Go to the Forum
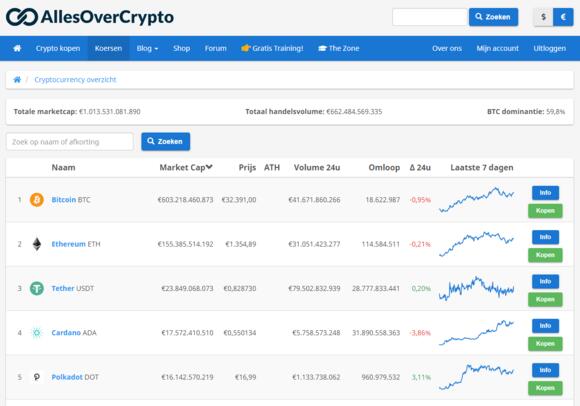The width and height of the screenshot is (580, 406). pos(215,48)
